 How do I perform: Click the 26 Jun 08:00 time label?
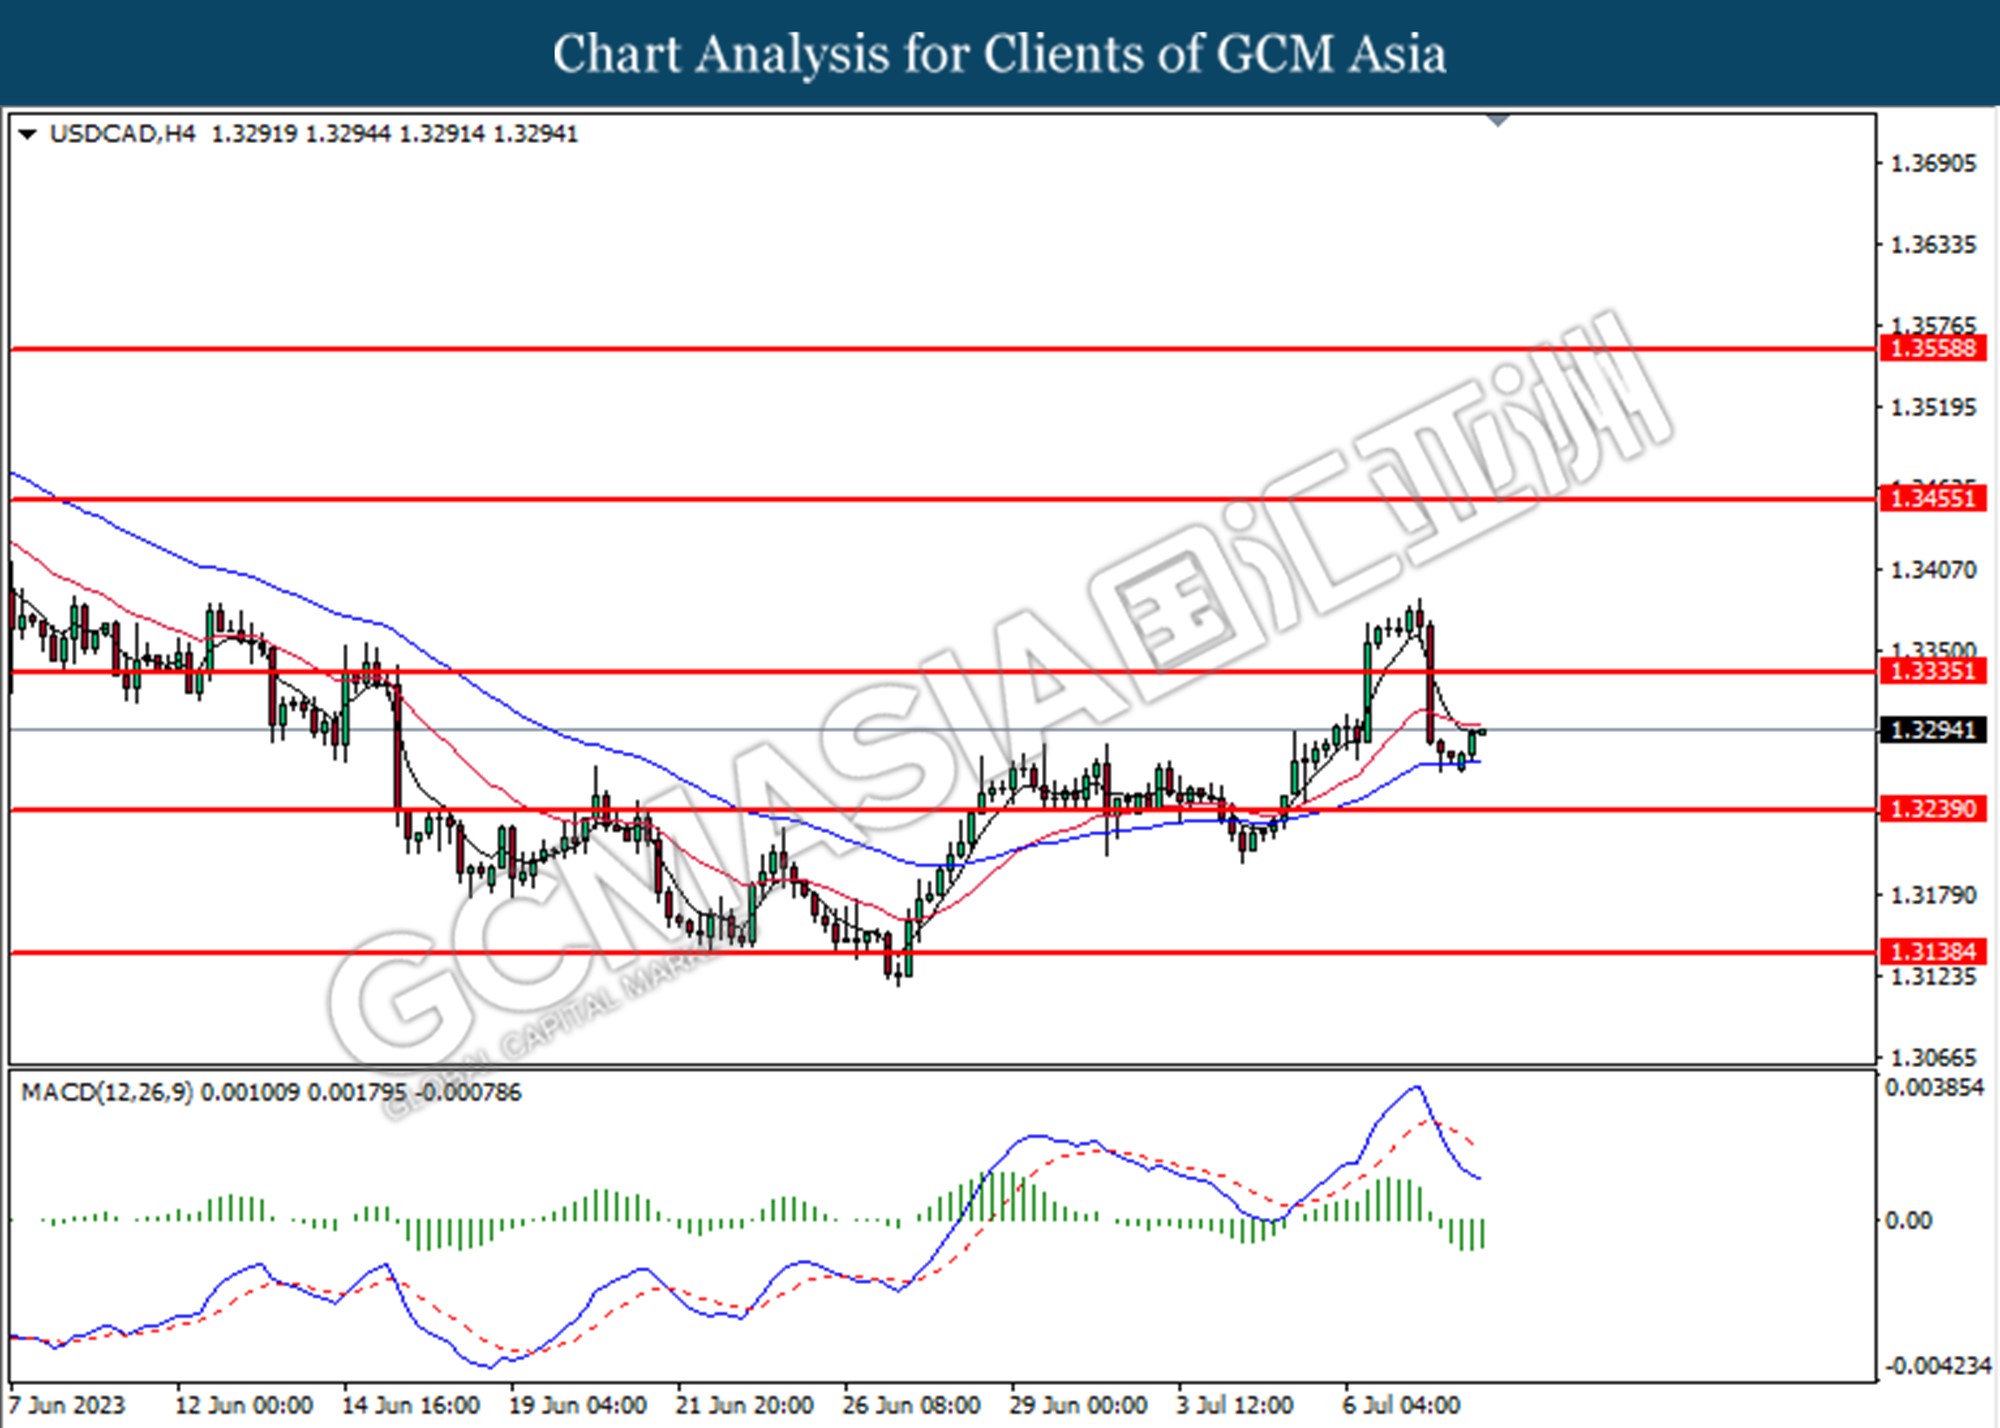[x=912, y=1405]
